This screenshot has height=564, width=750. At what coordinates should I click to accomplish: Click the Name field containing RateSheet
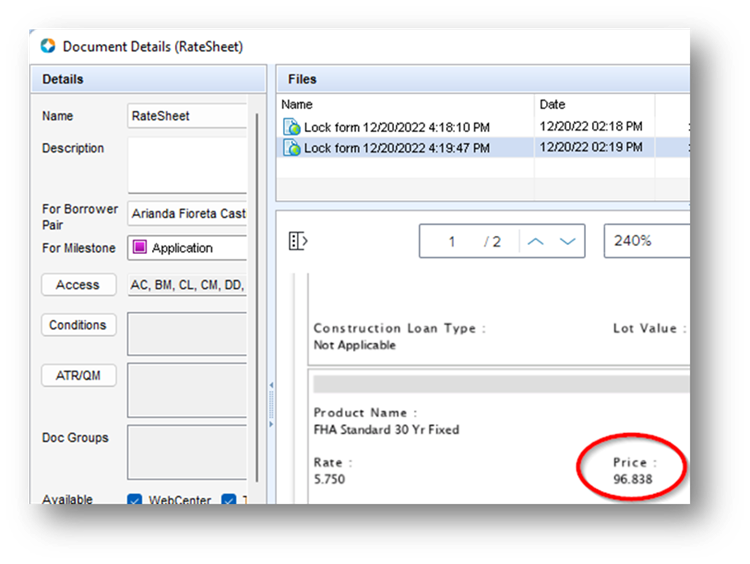pos(187,116)
